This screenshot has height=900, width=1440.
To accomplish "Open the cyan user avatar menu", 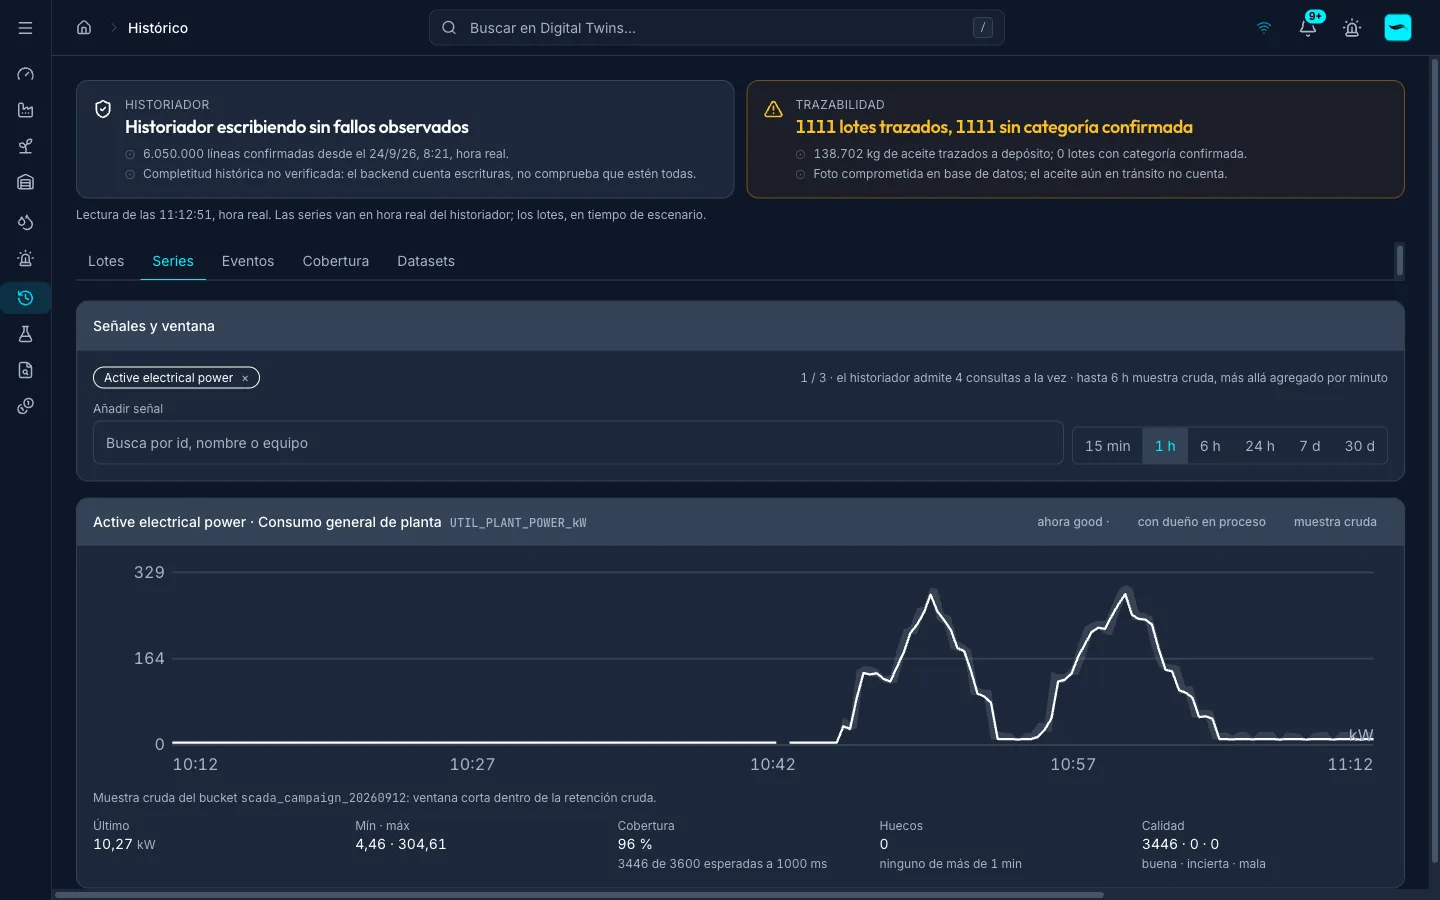I will click(x=1398, y=28).
